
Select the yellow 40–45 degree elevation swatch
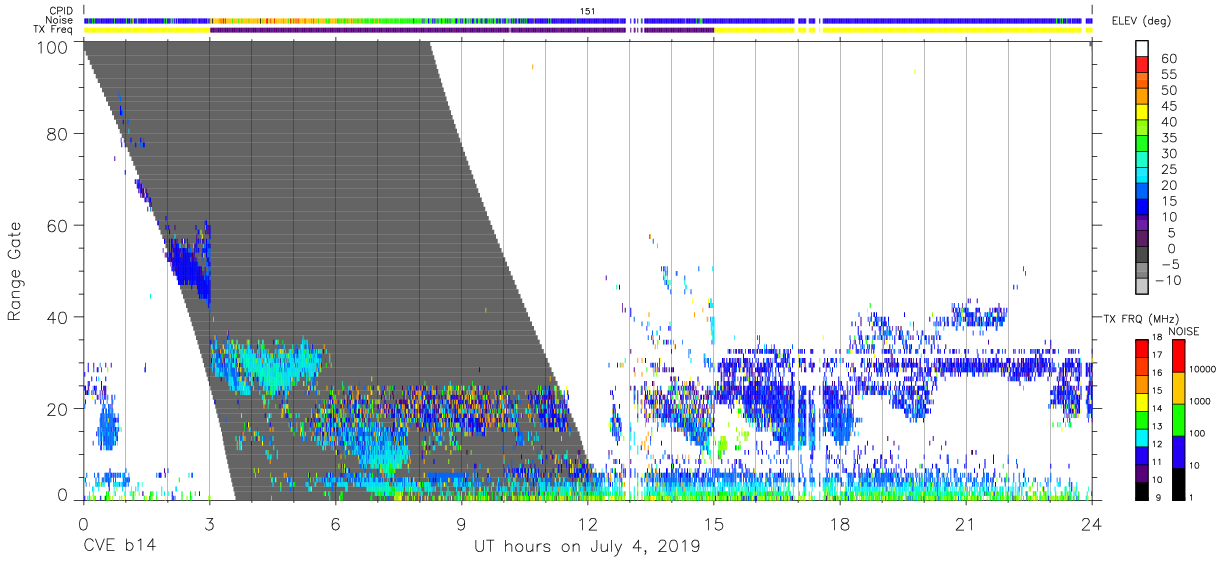click(1143, 112)
